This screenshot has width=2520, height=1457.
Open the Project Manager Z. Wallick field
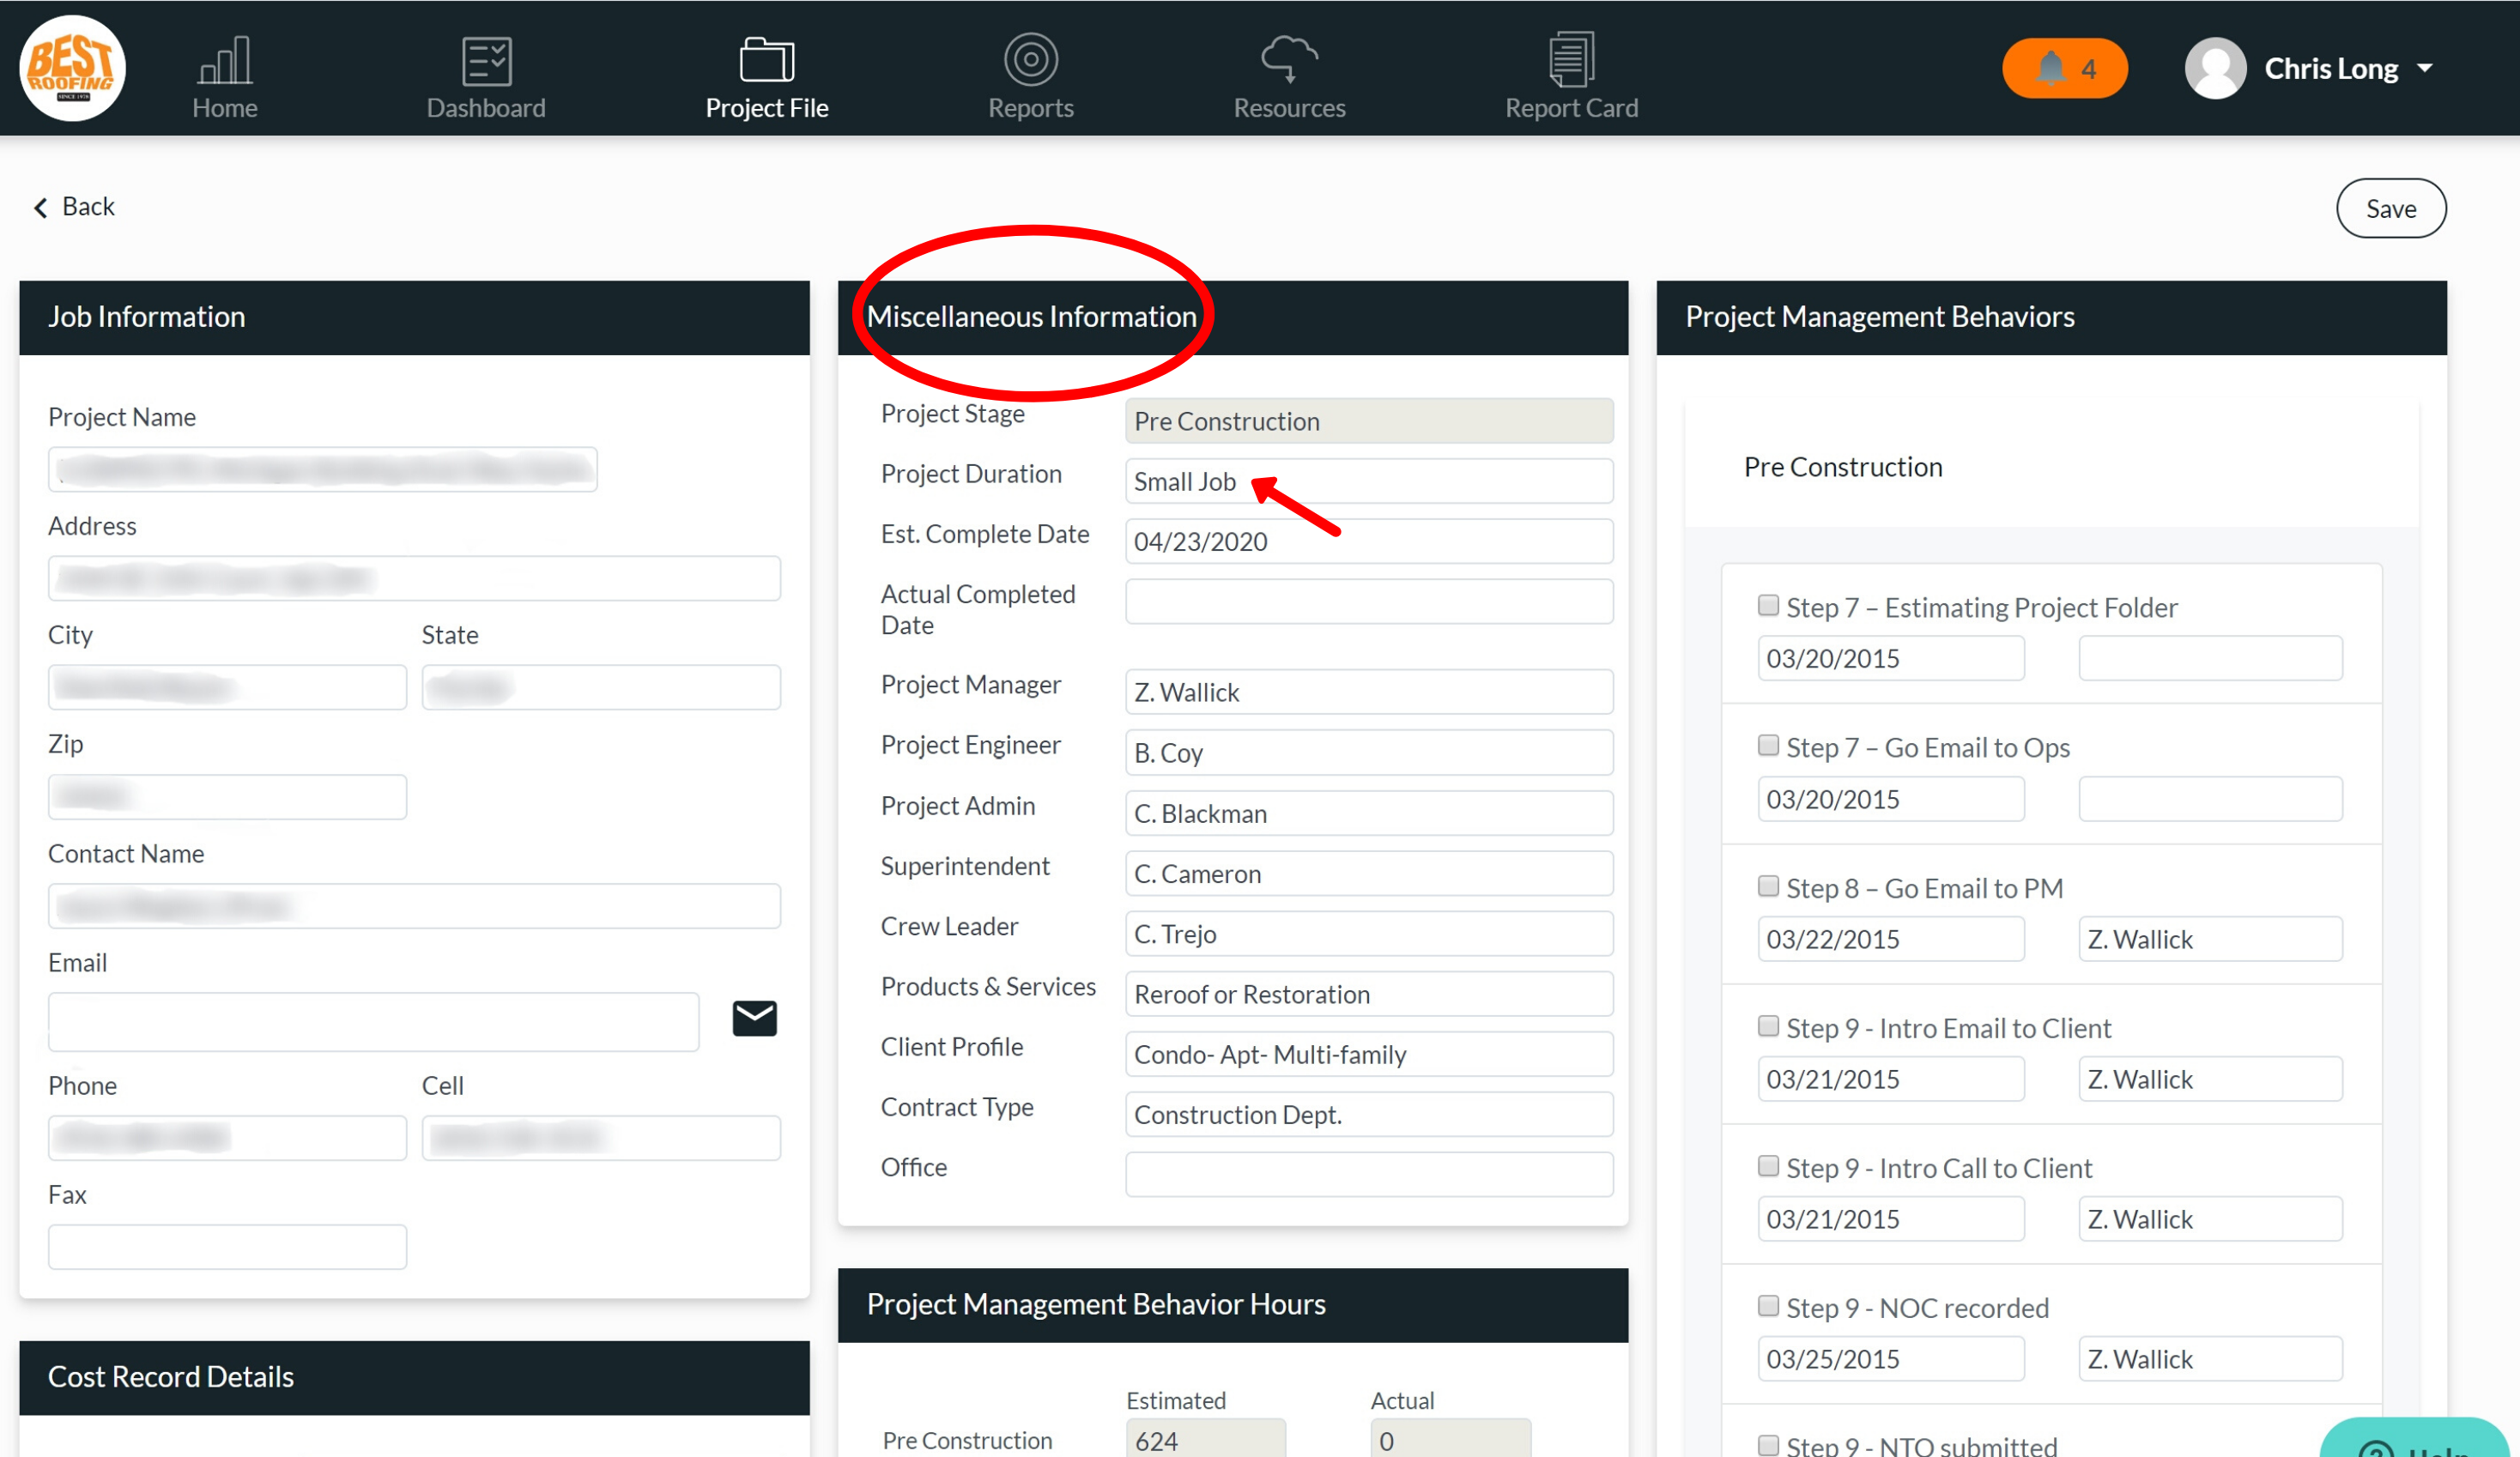[x=1369, y=692]
